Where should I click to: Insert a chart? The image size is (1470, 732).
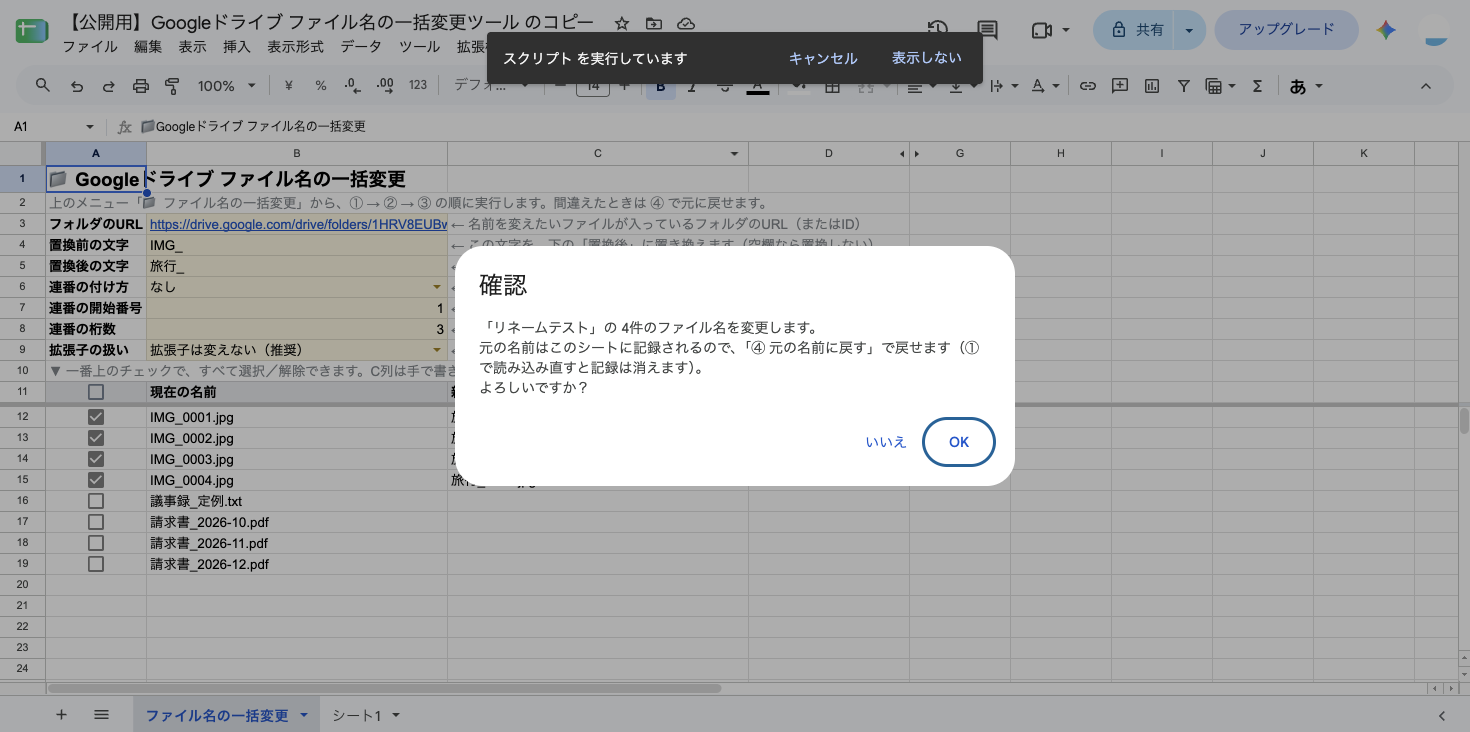(1152, 86)
